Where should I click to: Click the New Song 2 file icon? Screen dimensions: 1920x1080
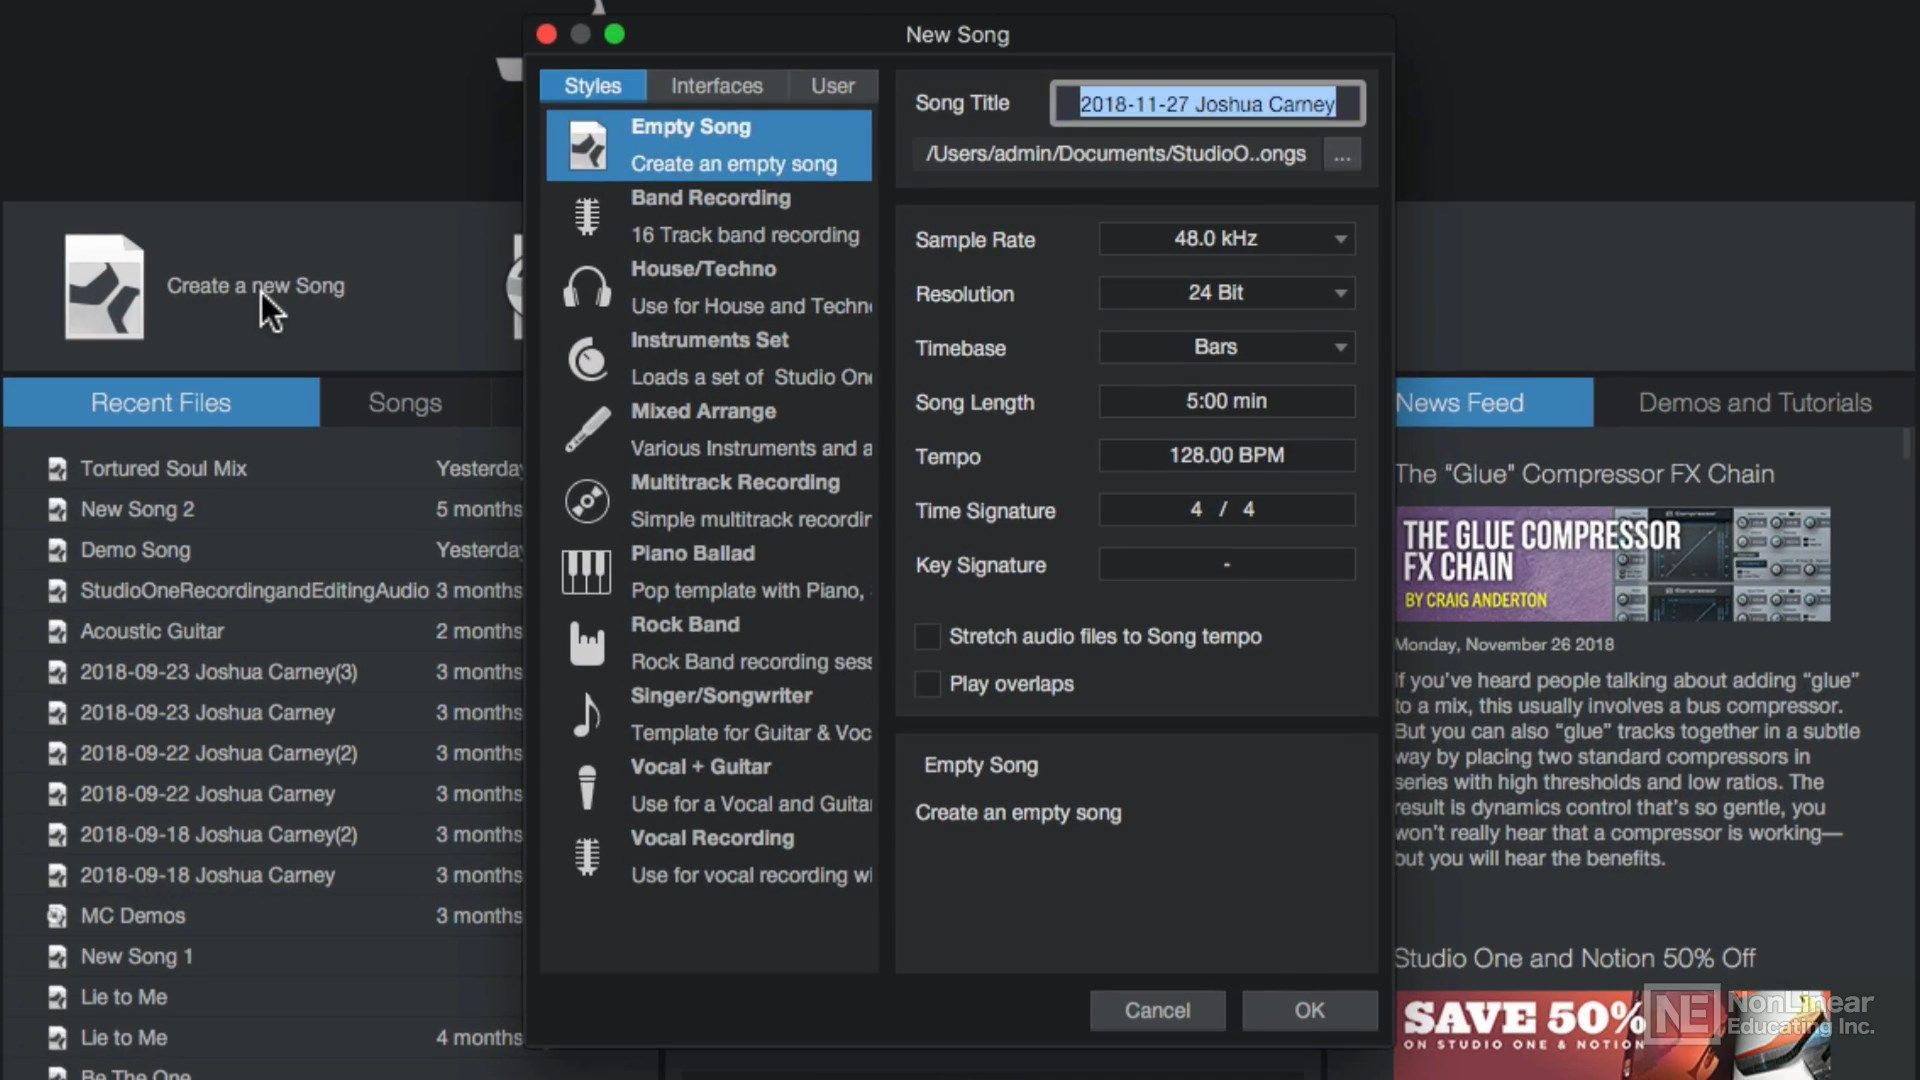click(57, 509)
